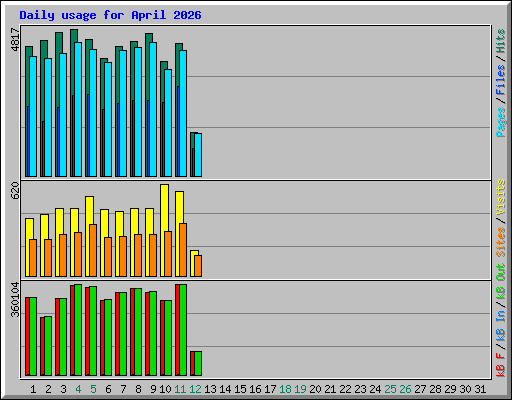Click day 23 on the x-axis

360,389
